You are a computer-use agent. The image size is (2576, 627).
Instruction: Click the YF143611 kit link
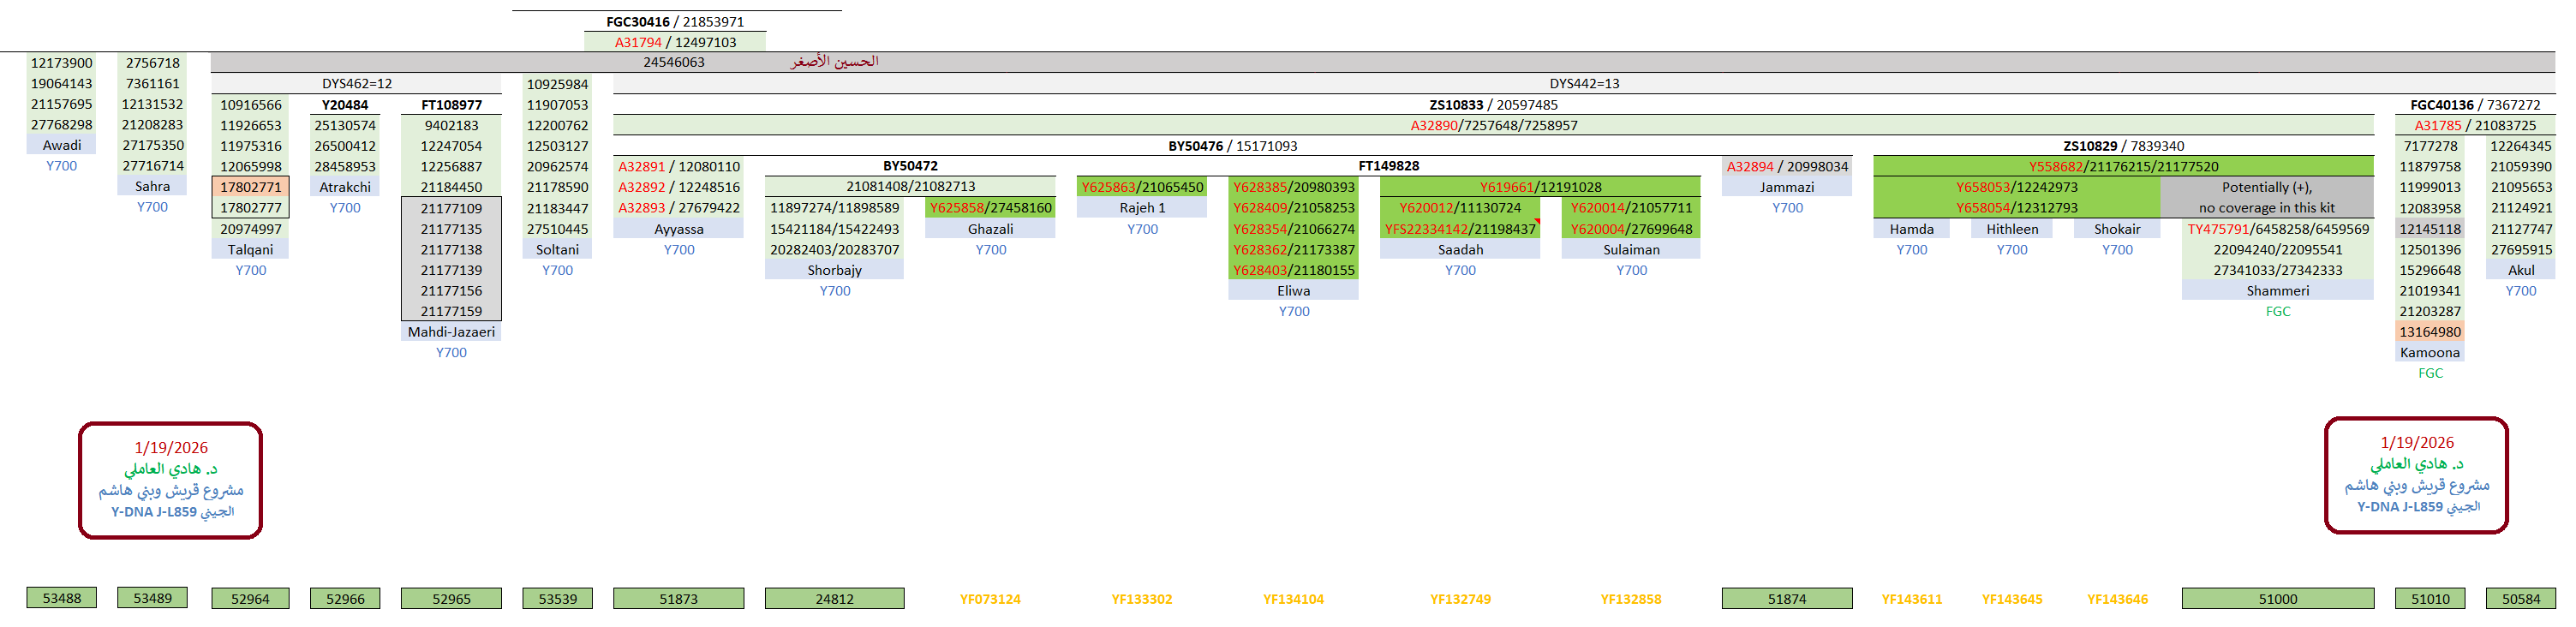1911,599
